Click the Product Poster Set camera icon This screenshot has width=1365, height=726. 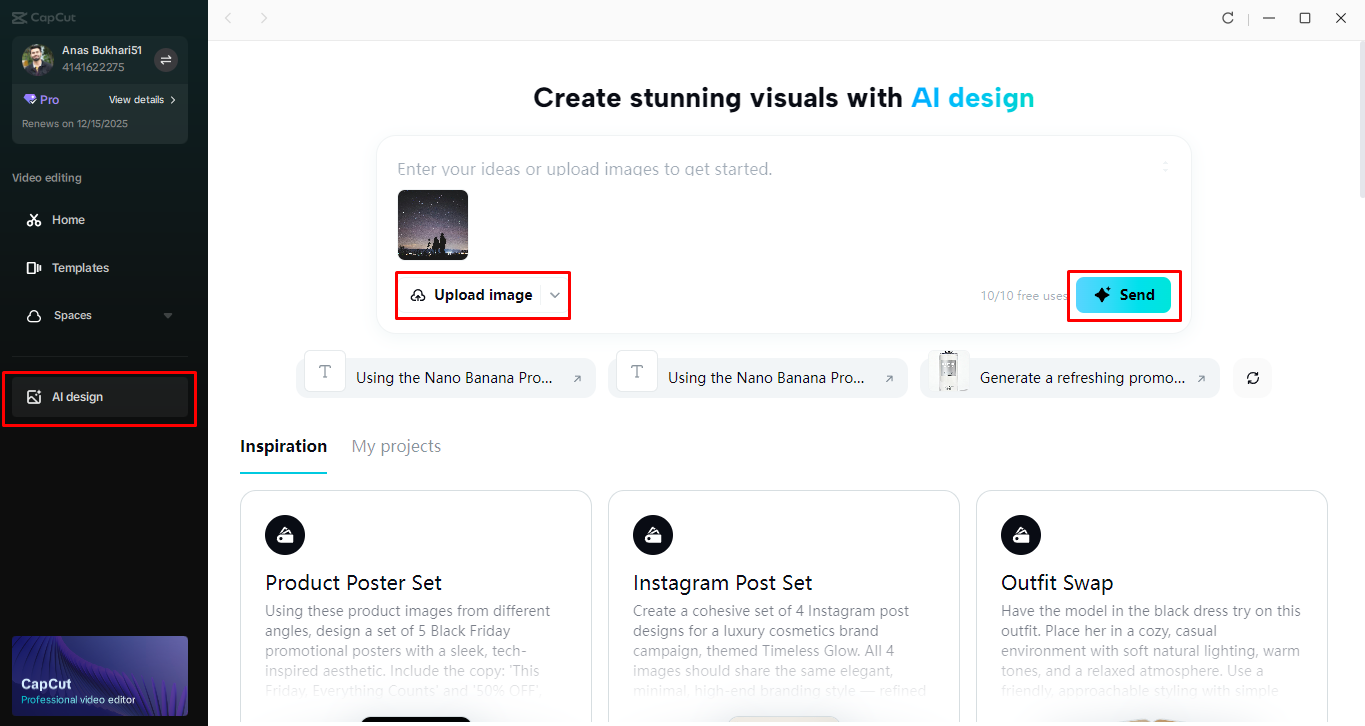(285, 535)
